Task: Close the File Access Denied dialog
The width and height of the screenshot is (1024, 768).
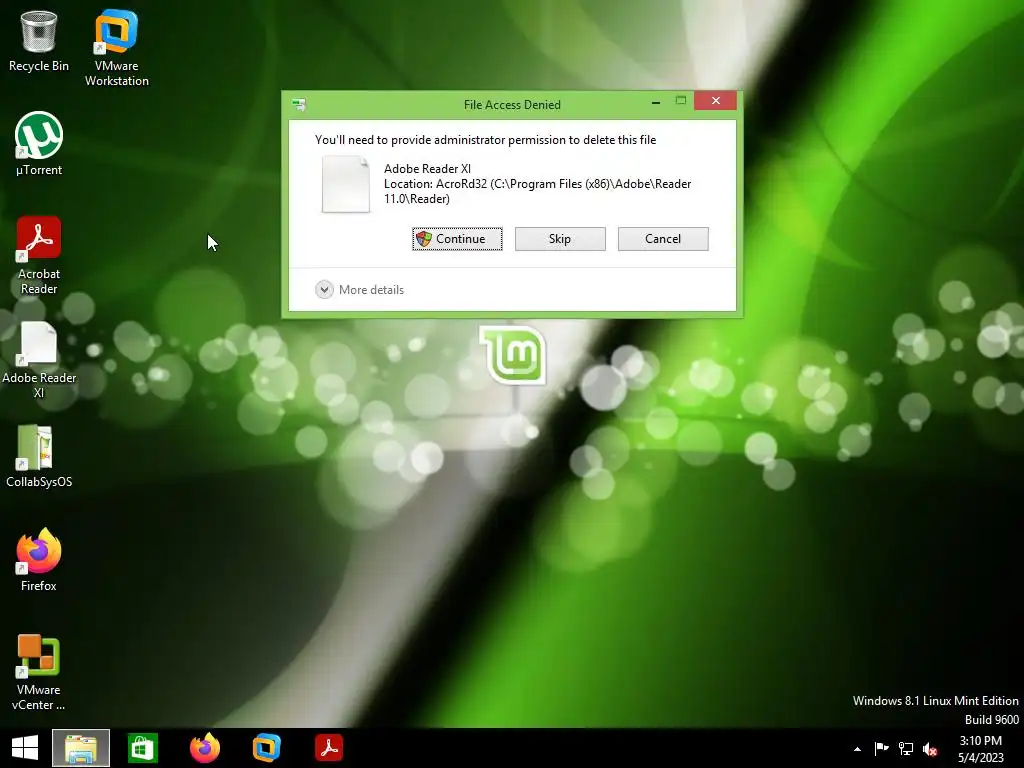Action: [715, 101]
